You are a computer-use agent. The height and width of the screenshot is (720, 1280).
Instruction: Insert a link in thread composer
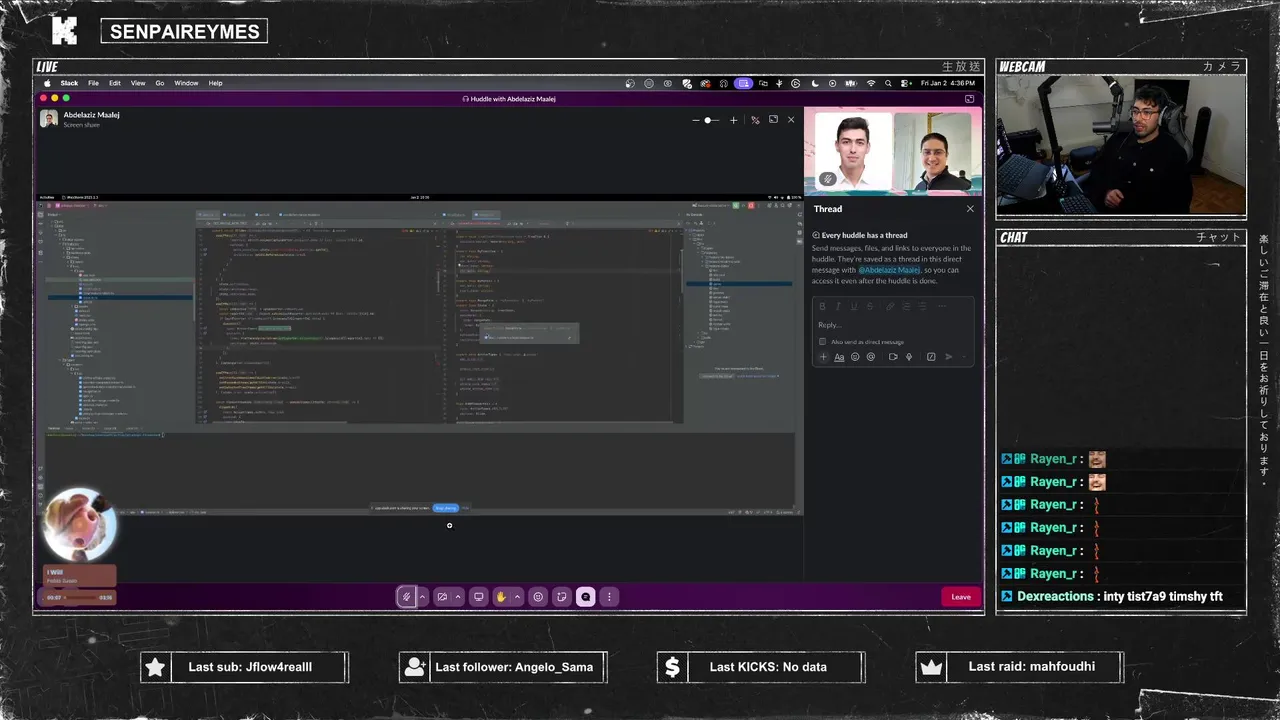click(890, 306)
